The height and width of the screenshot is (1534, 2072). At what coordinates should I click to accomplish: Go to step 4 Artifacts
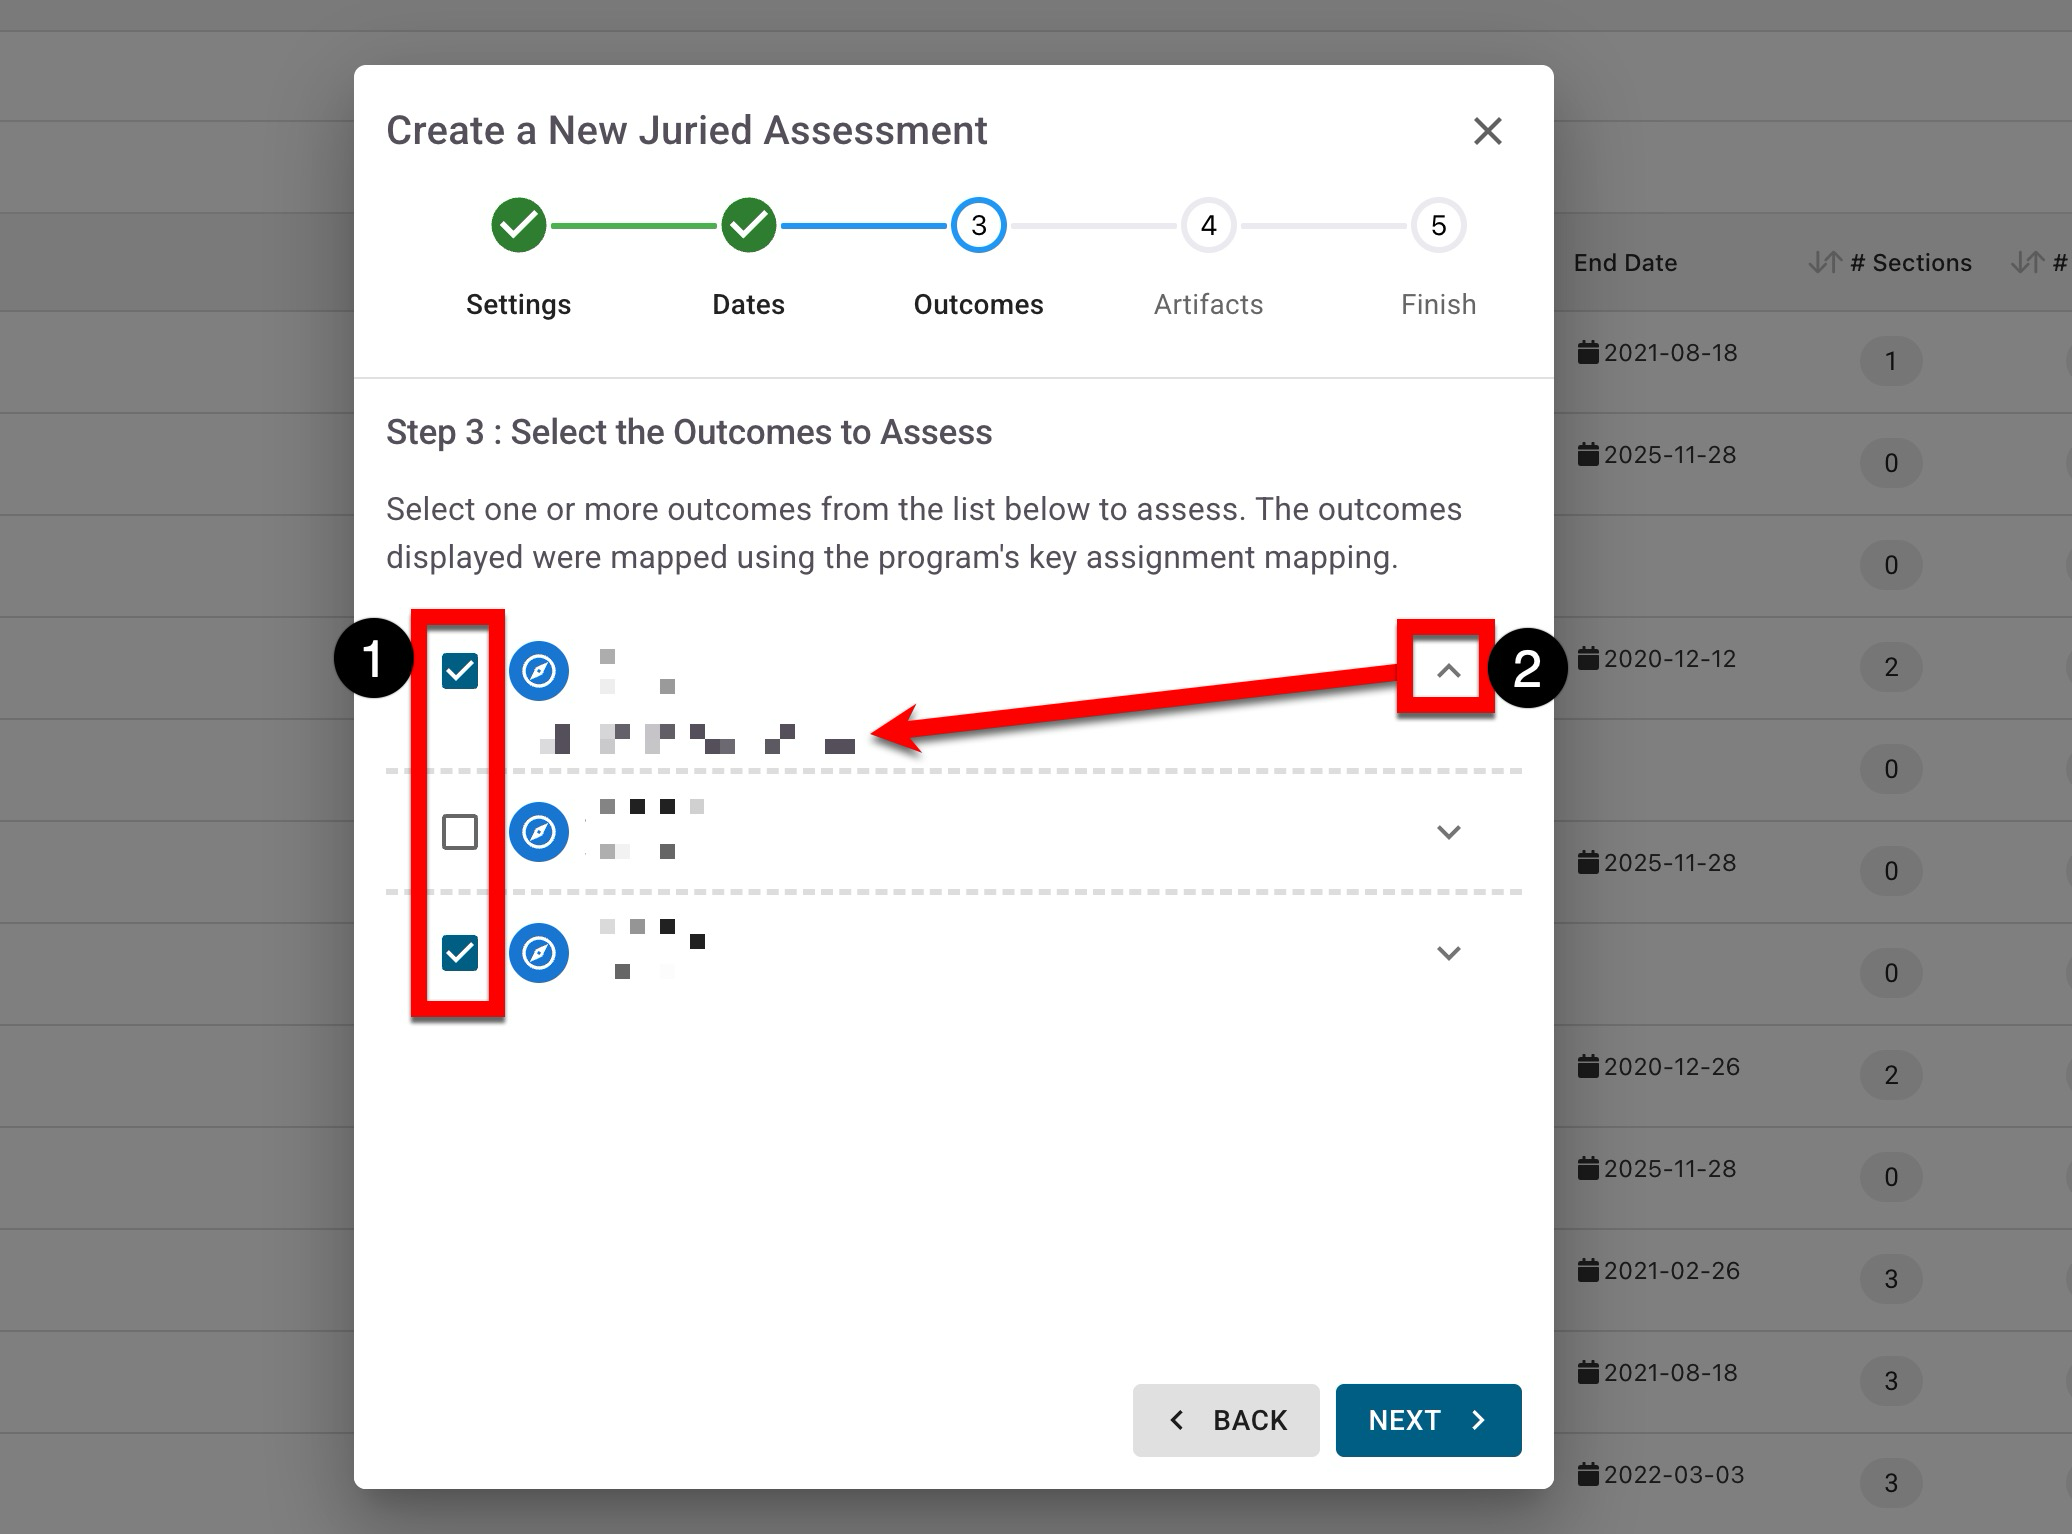coord(1208,225)
